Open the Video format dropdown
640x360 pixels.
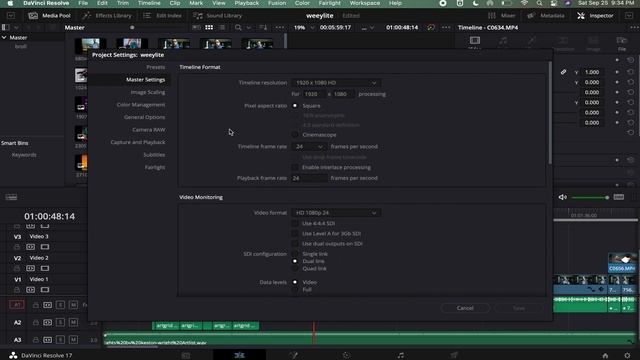coord(336,213)
